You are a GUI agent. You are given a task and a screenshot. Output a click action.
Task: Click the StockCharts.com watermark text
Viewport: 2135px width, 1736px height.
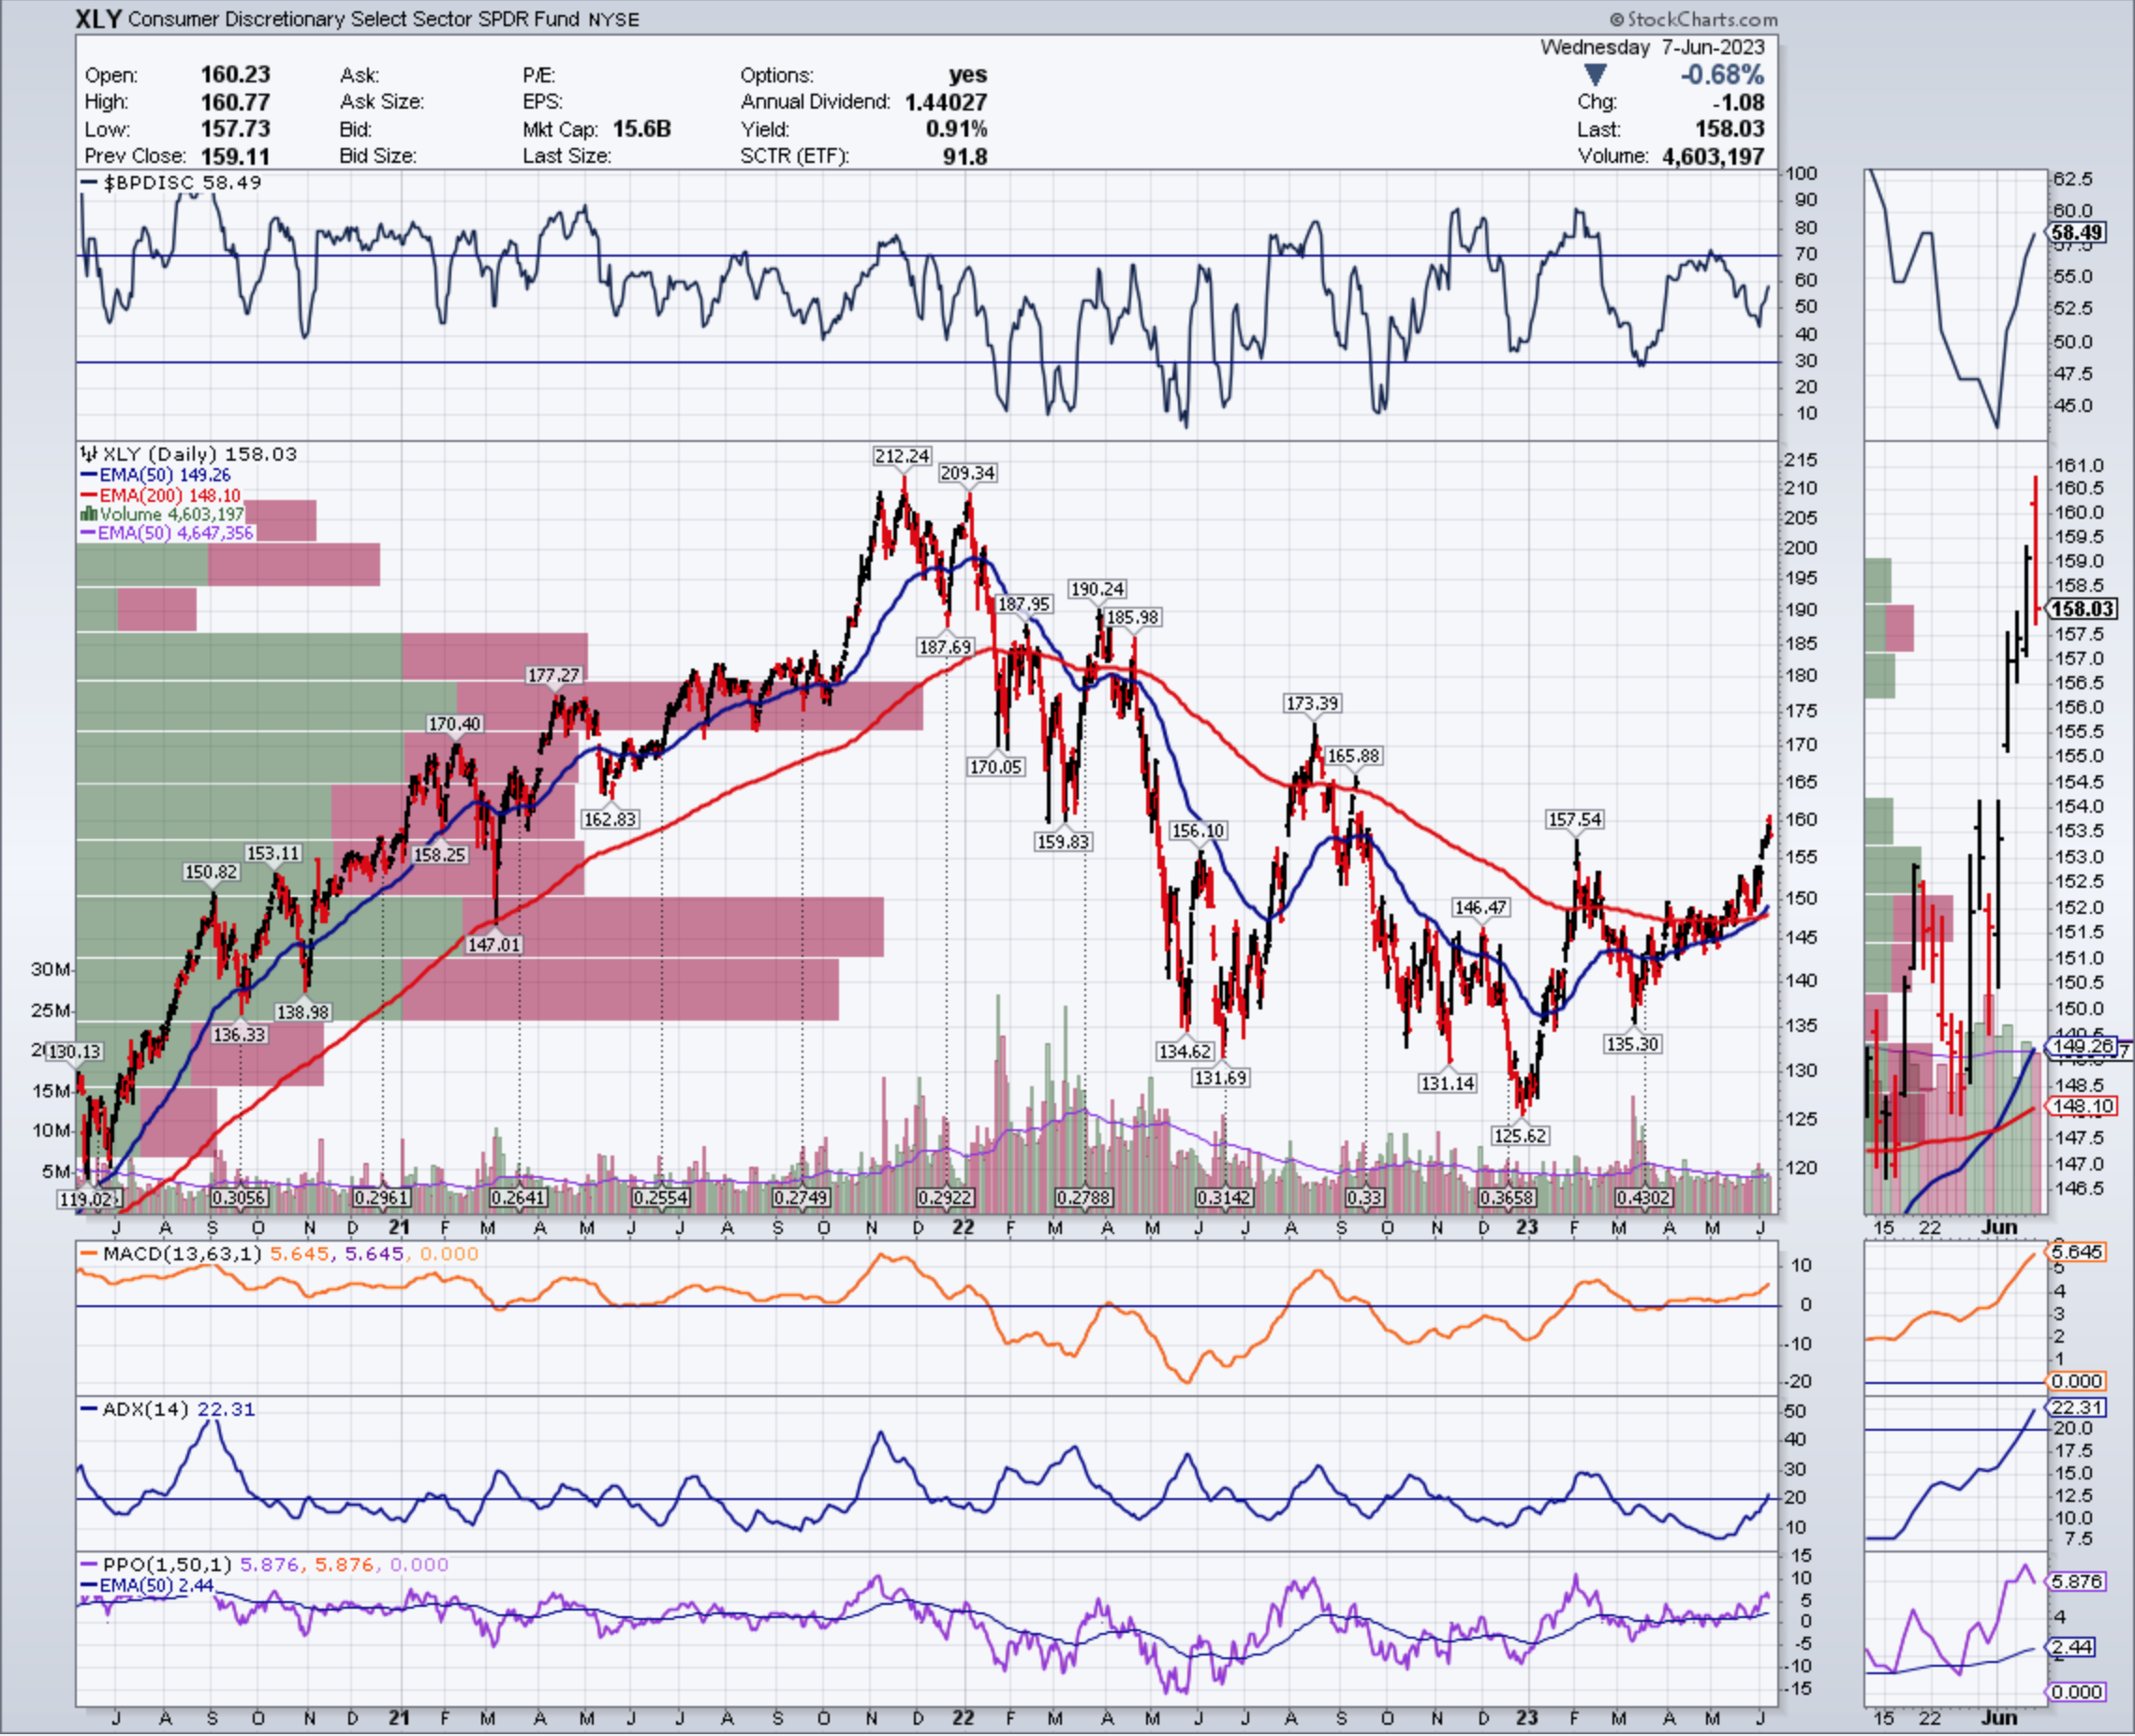pyautogui.click(x=1693, y=19)
